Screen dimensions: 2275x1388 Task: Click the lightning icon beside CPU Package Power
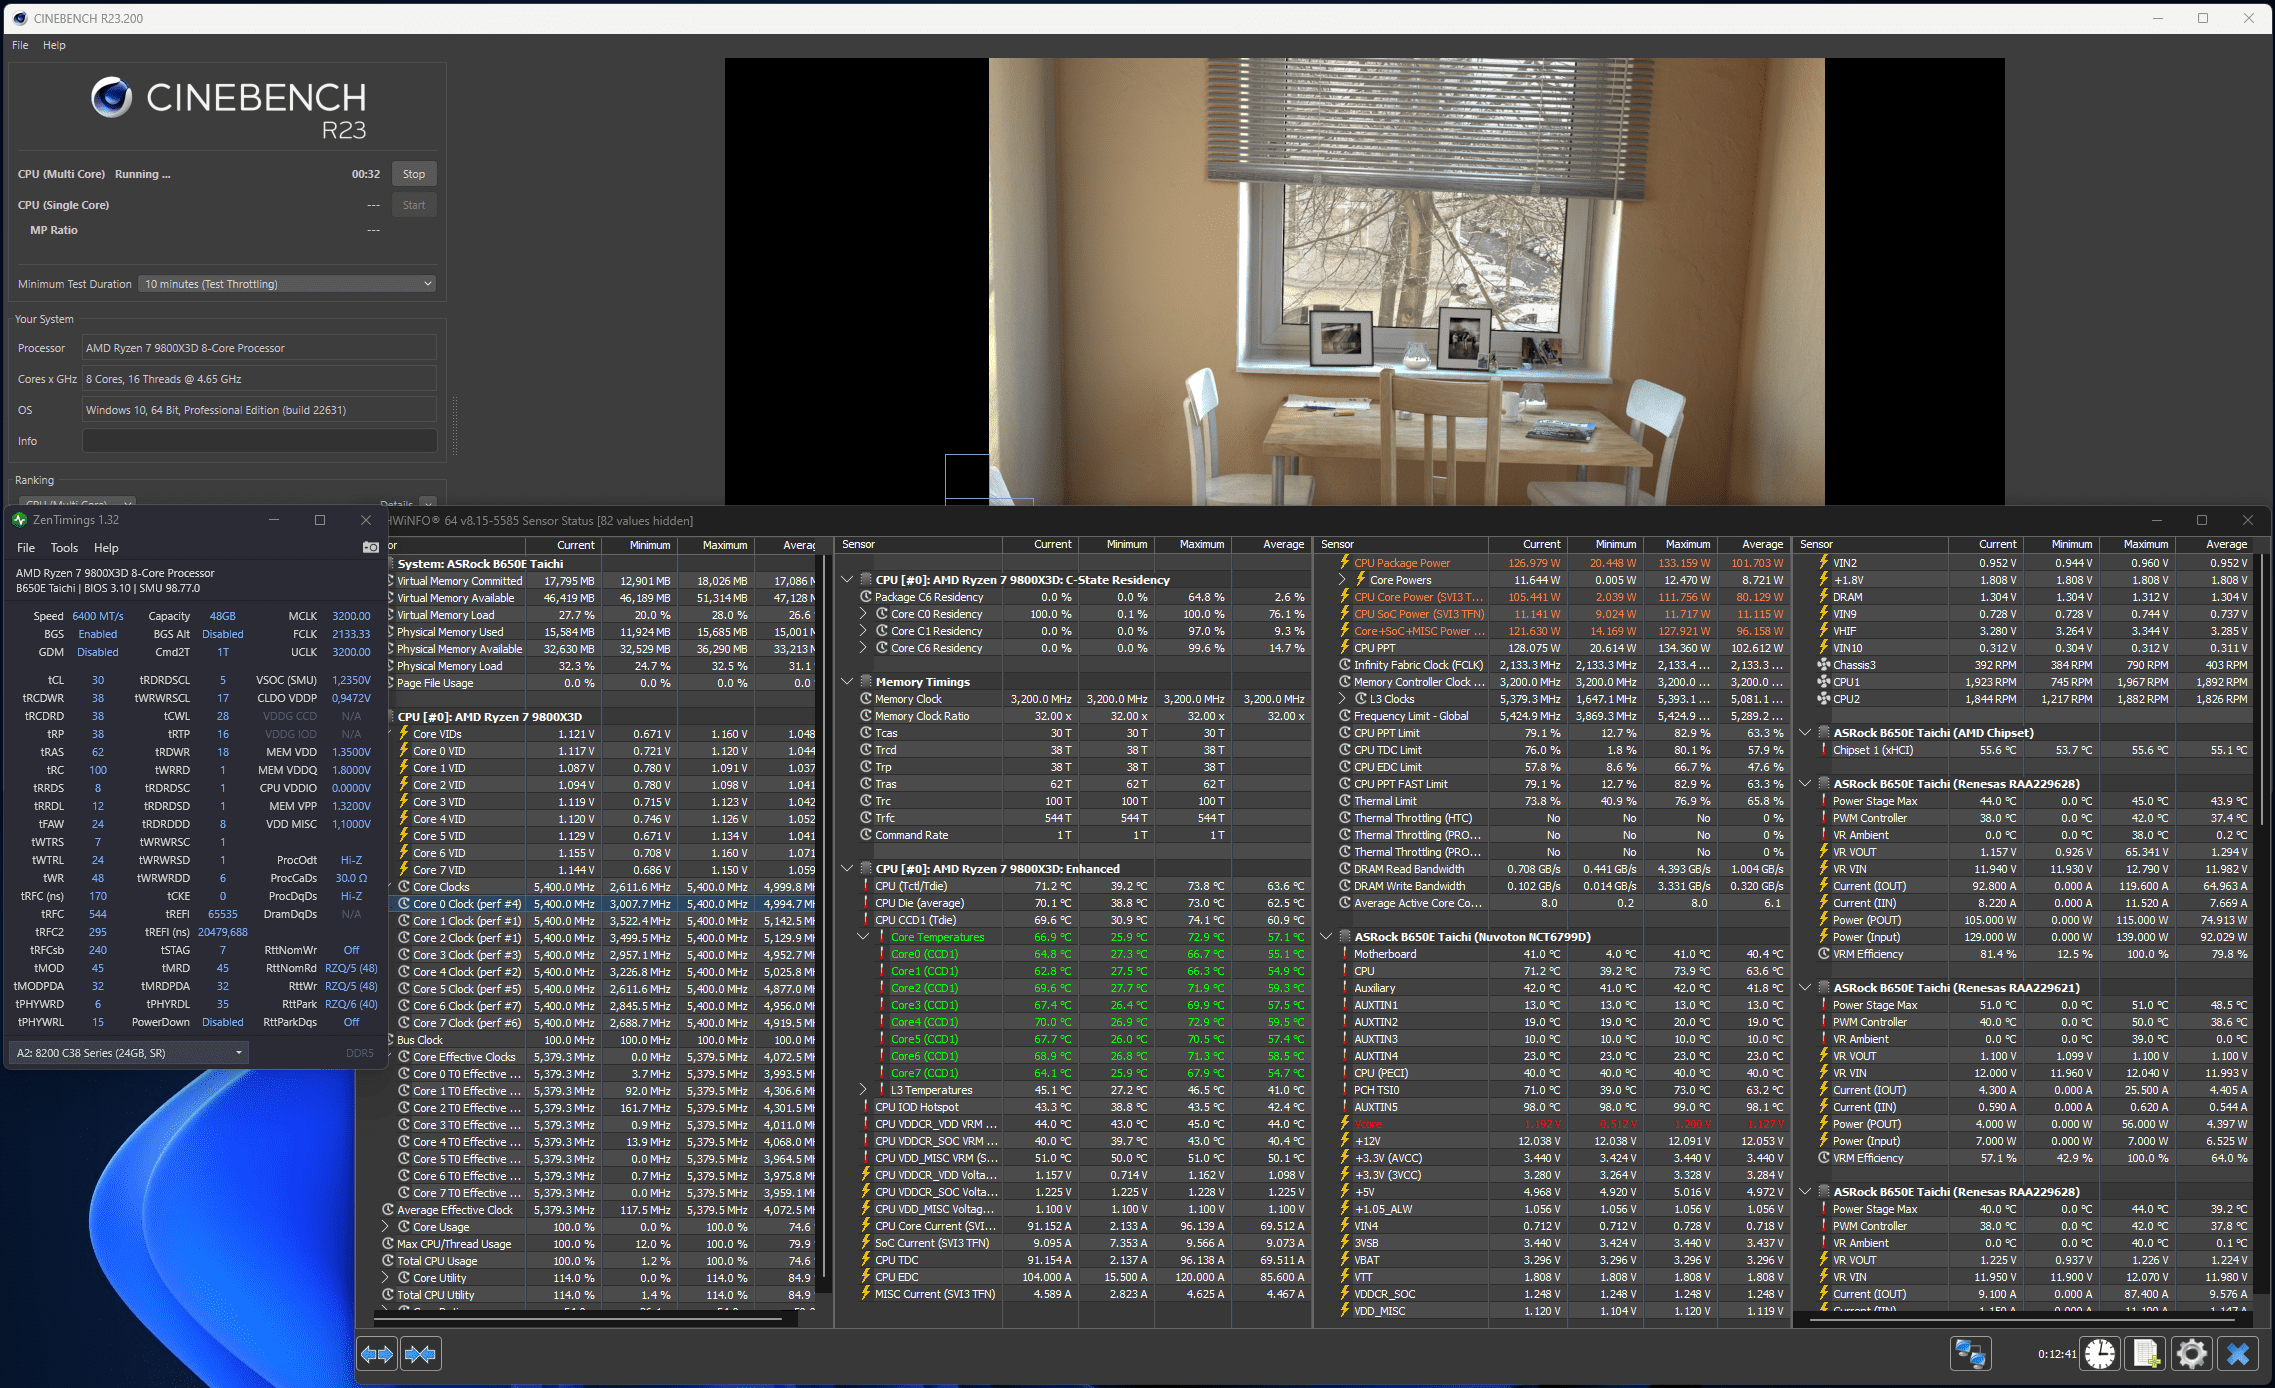tap(1345, 562)
